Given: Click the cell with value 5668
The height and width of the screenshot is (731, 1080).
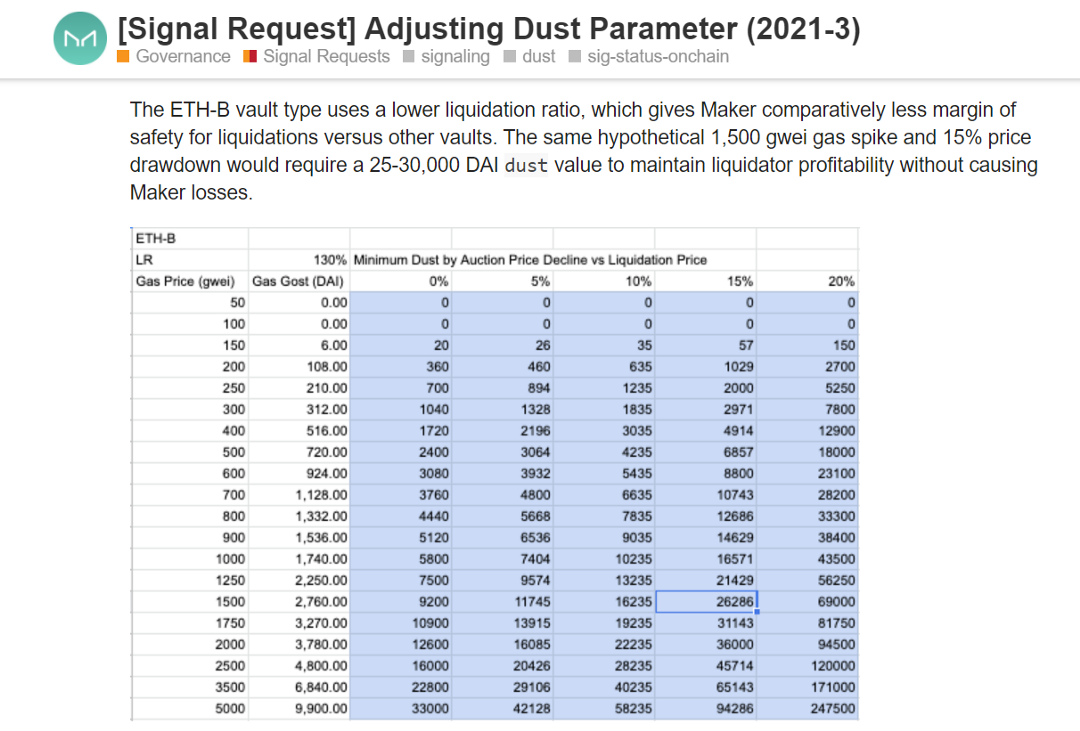Looking at the screenshot, I should pos(503,516).
